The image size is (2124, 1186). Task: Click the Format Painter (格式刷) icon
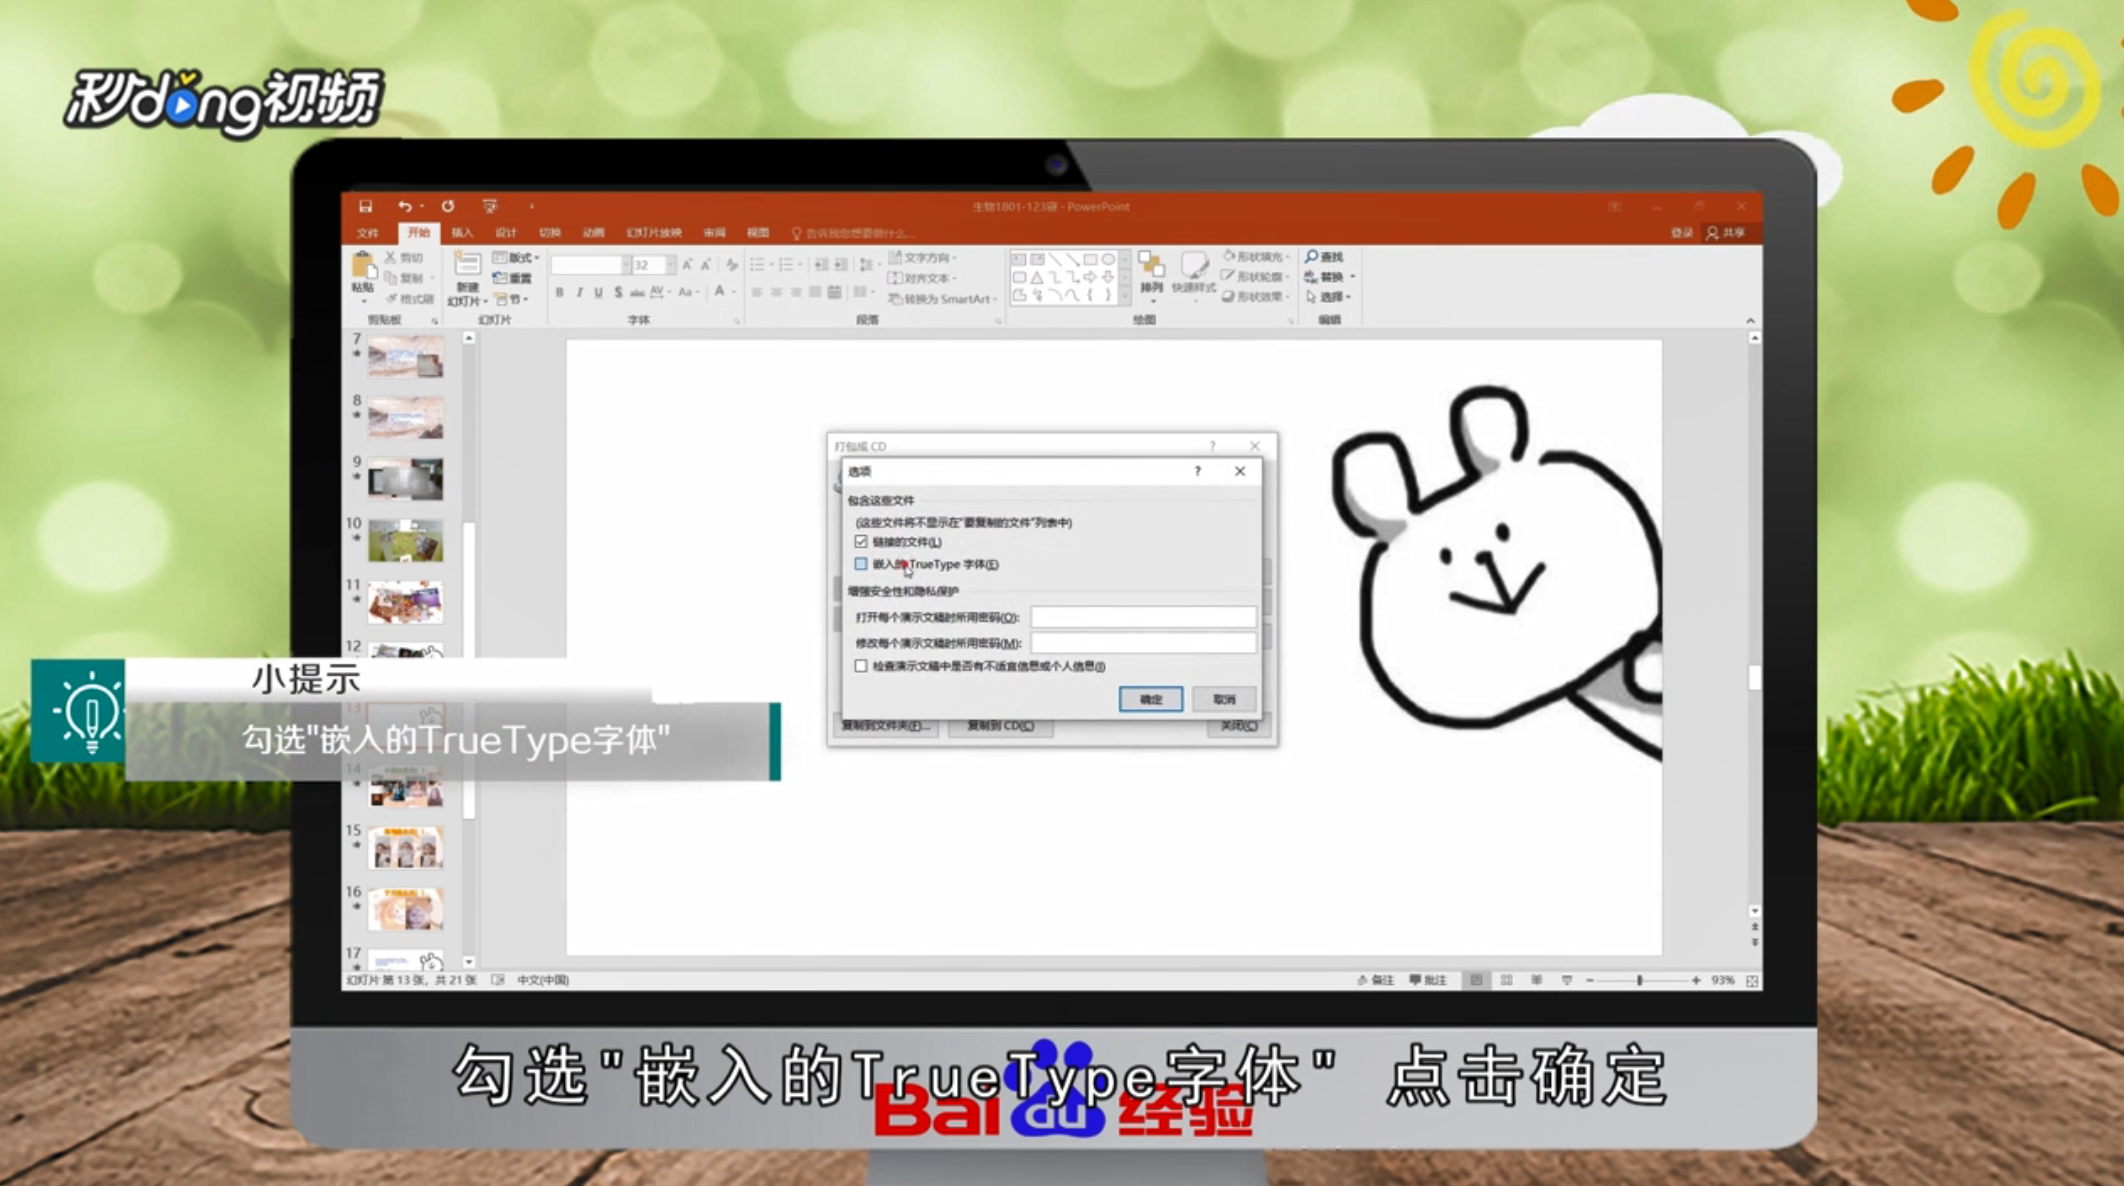coord(391,298)
